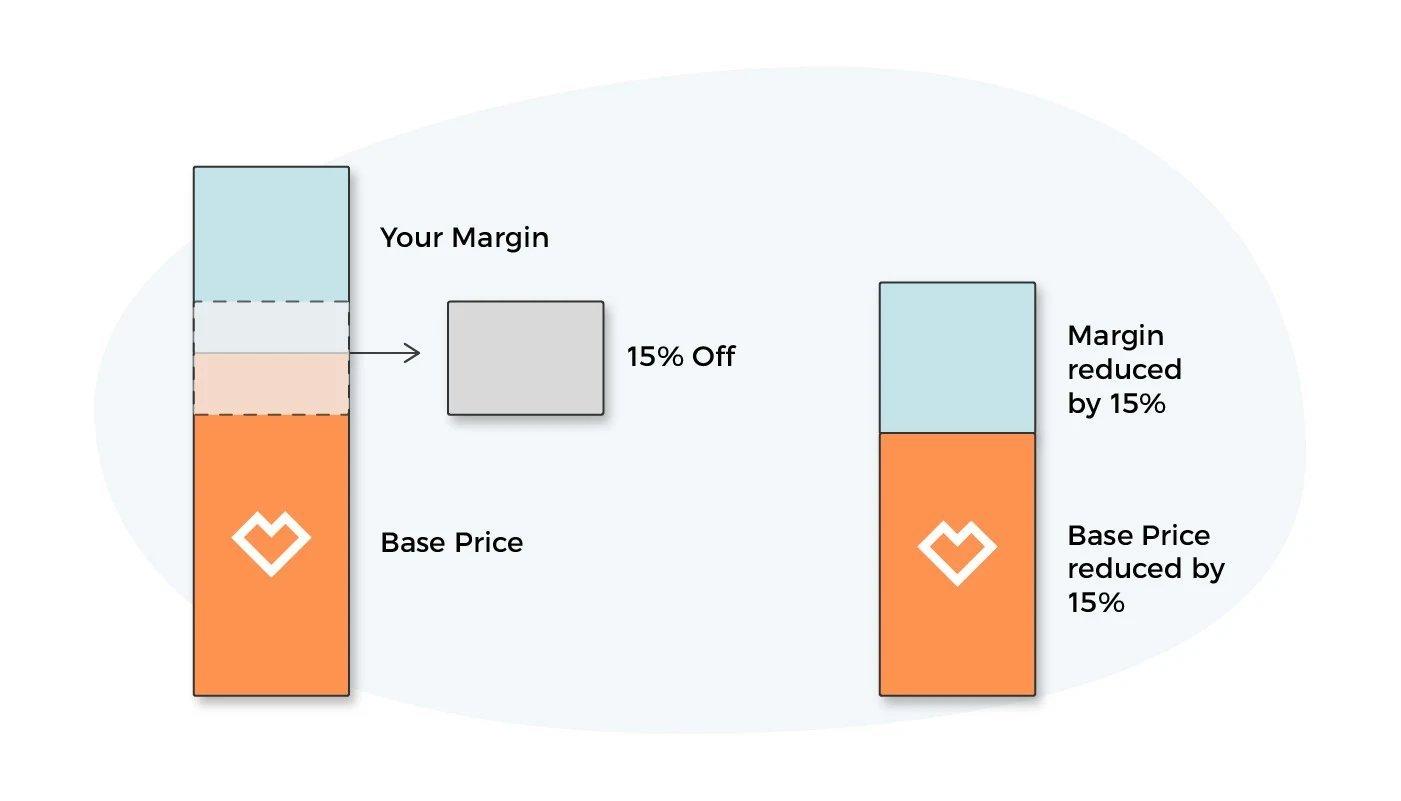Click the arrow pointing to the gray box
1401x801 pixels.
[x=385, y=353]
